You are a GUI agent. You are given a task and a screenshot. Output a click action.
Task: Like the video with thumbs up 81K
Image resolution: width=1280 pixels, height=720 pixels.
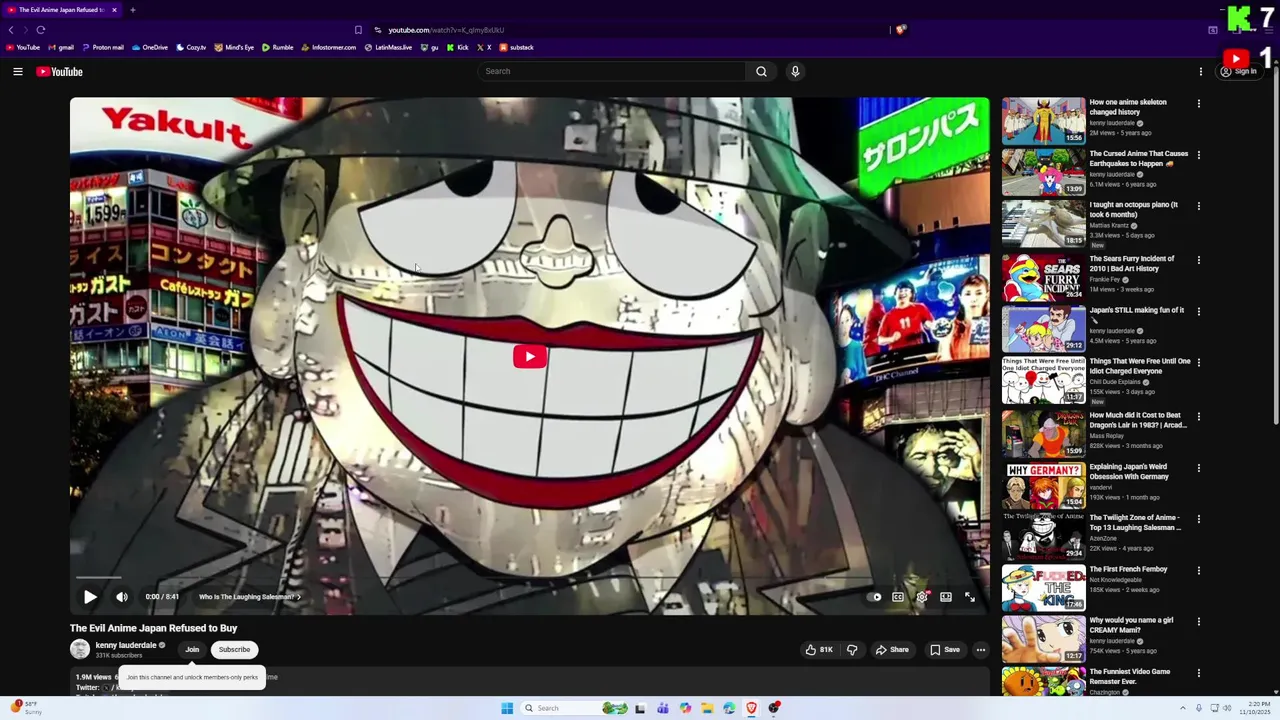819,650
